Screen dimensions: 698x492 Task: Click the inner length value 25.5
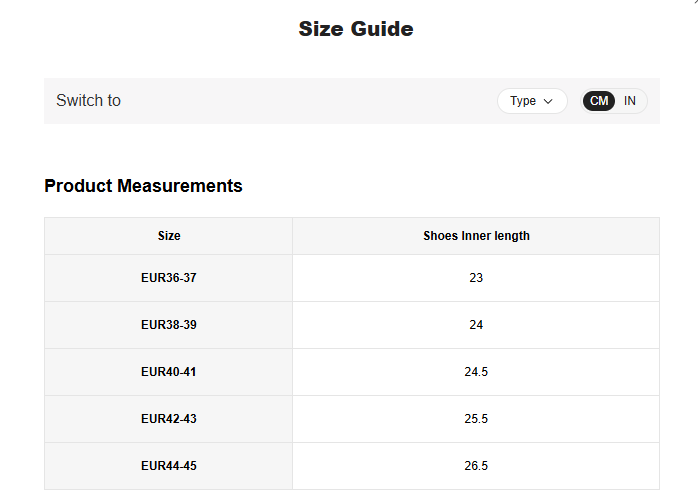(x=476, y=419)
